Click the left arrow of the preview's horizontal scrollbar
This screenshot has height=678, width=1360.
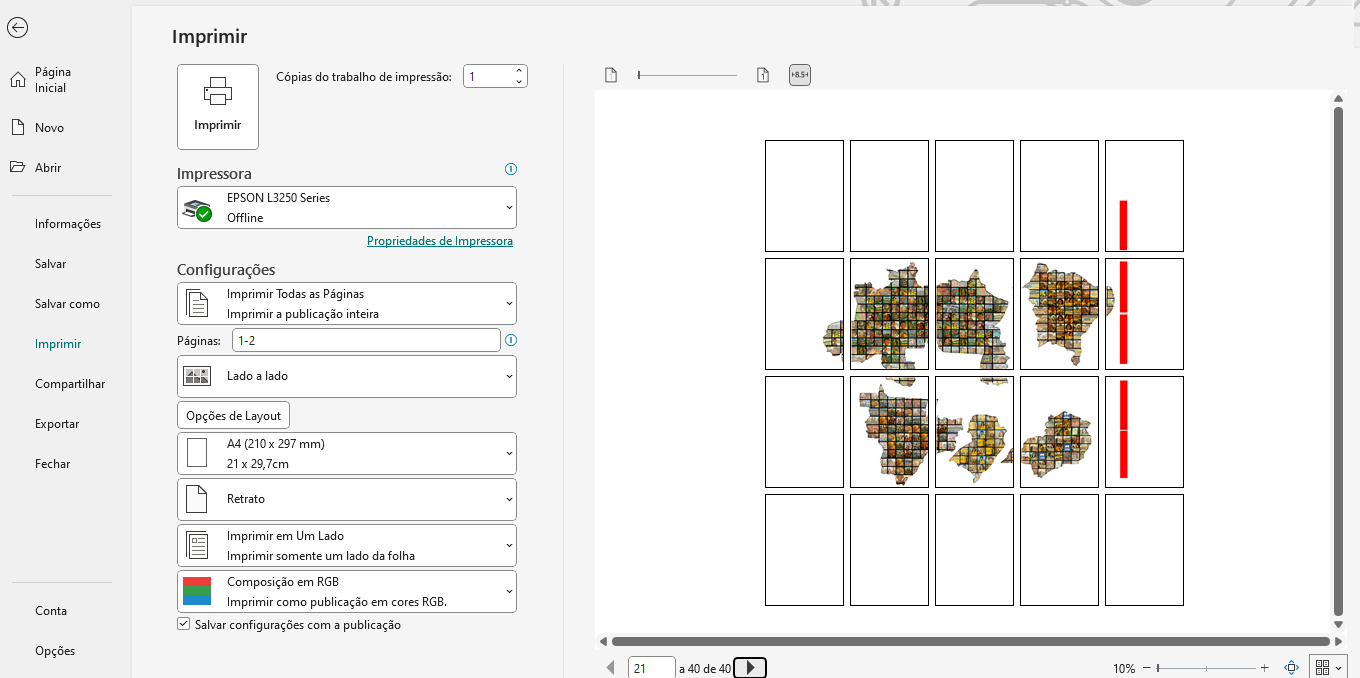602,641
